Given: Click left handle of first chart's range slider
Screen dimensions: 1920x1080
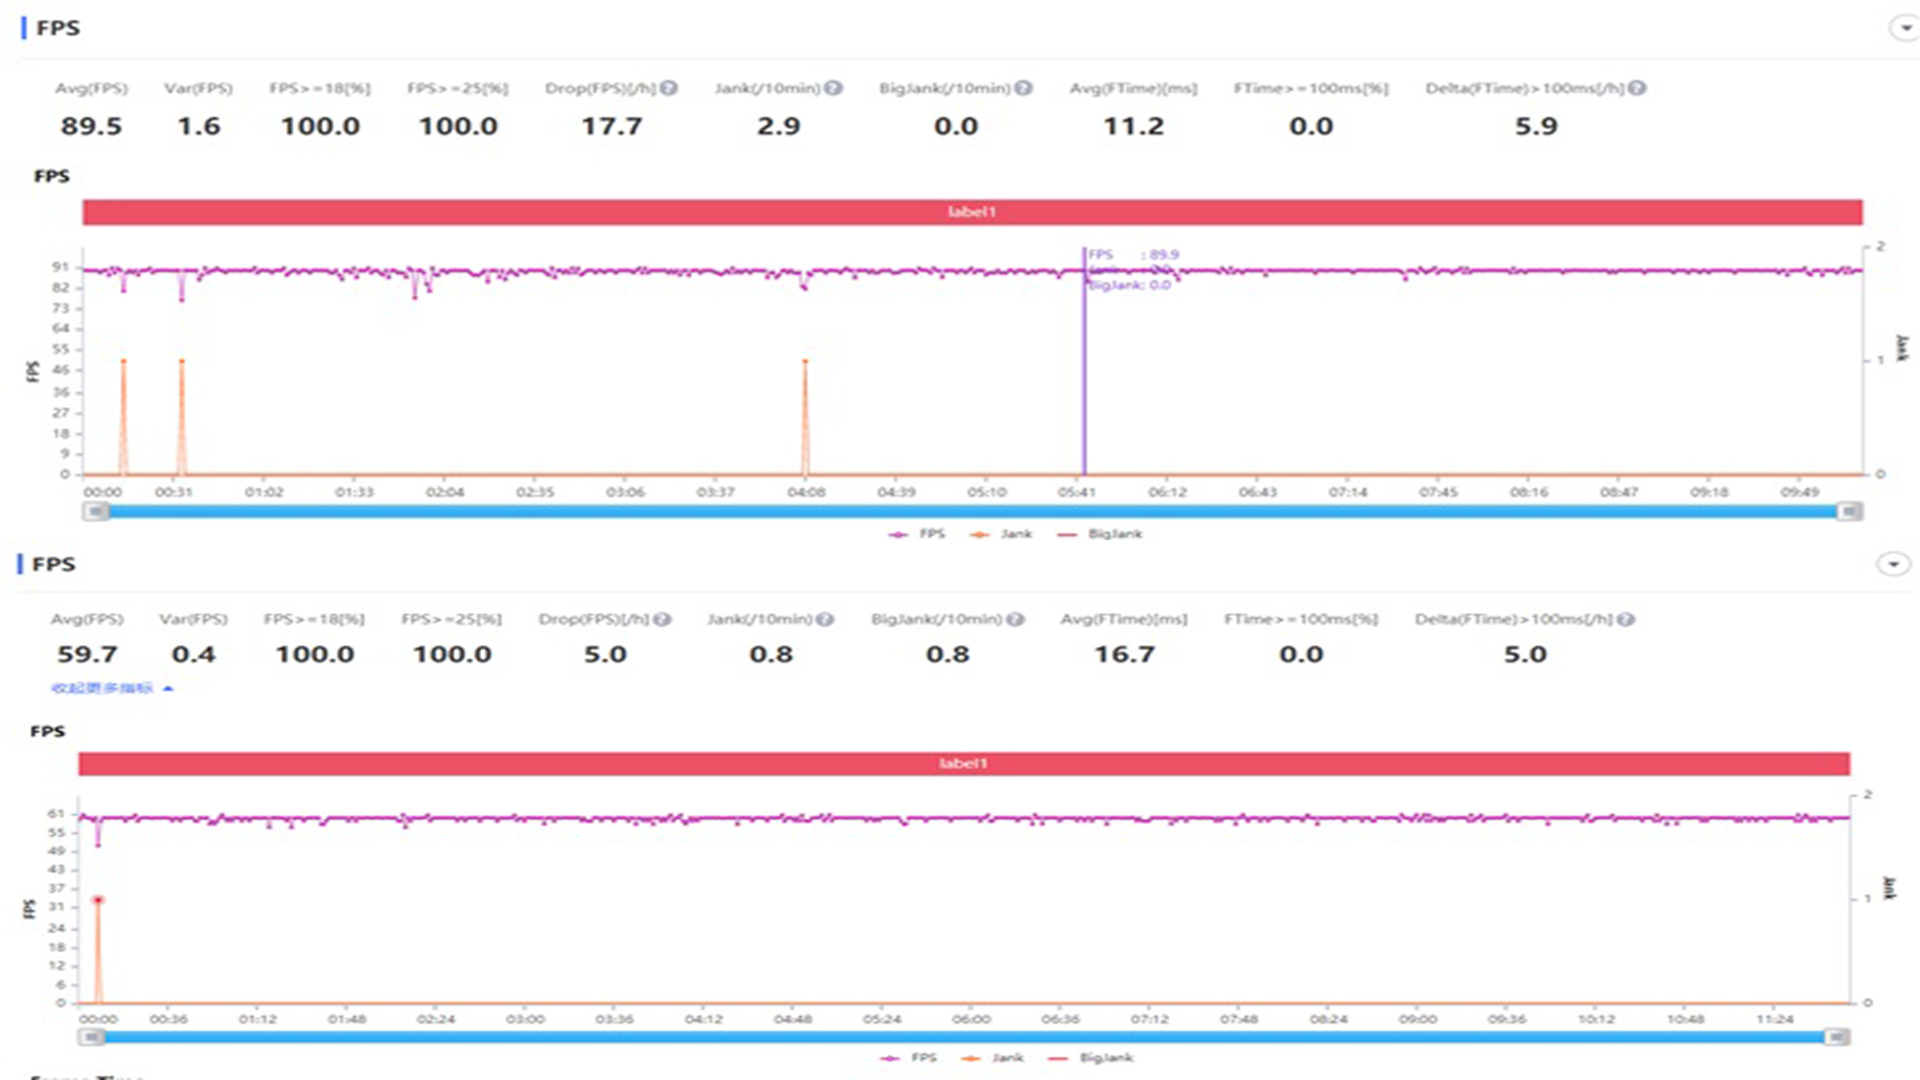Looking at the screenshot, I should 96,511.
